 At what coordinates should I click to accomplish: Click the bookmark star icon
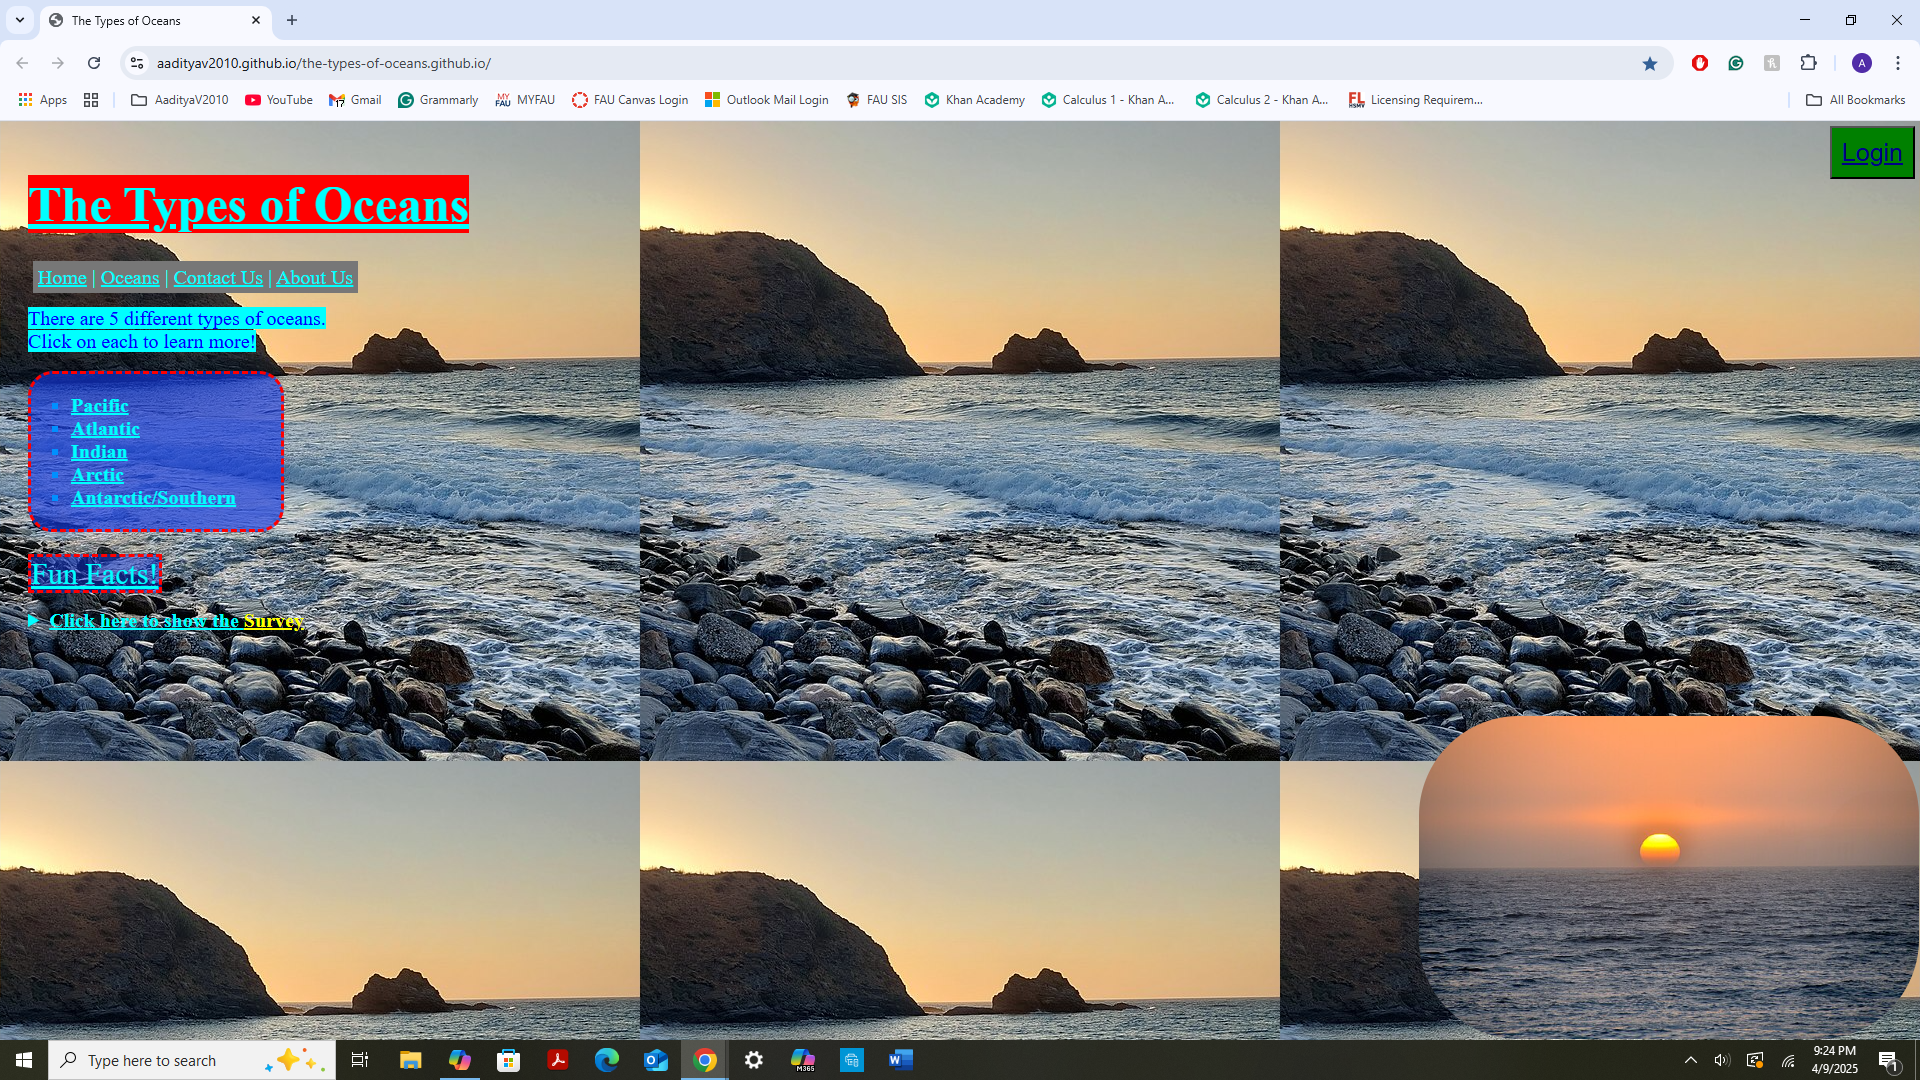tap(1650, 63)
